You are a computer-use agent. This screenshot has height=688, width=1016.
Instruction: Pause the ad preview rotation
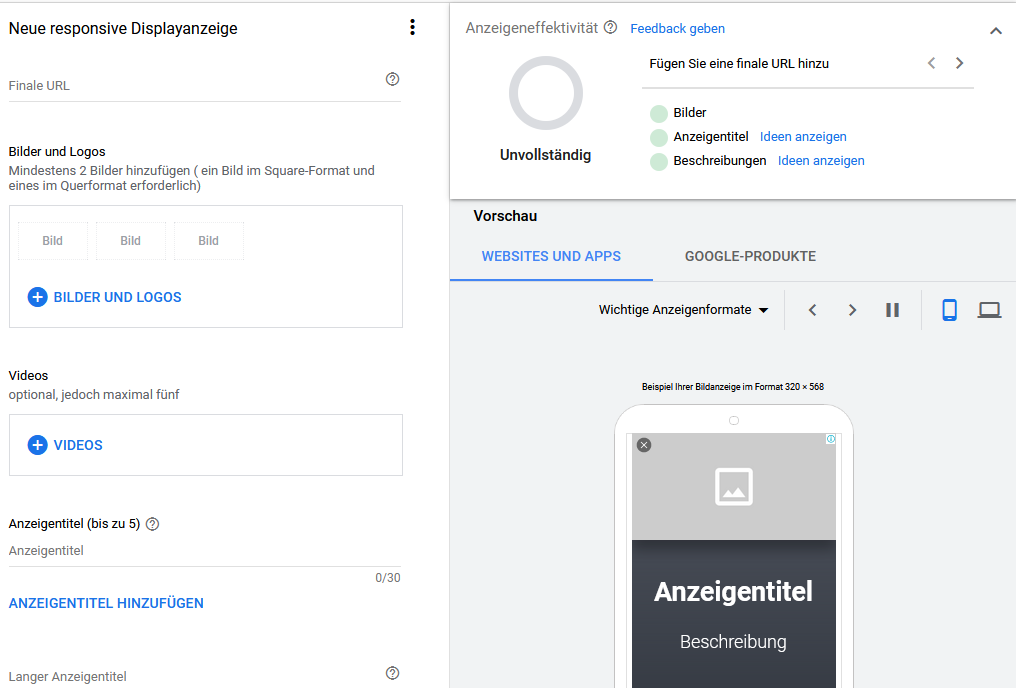pyautogui.click(x=892, y=310)
